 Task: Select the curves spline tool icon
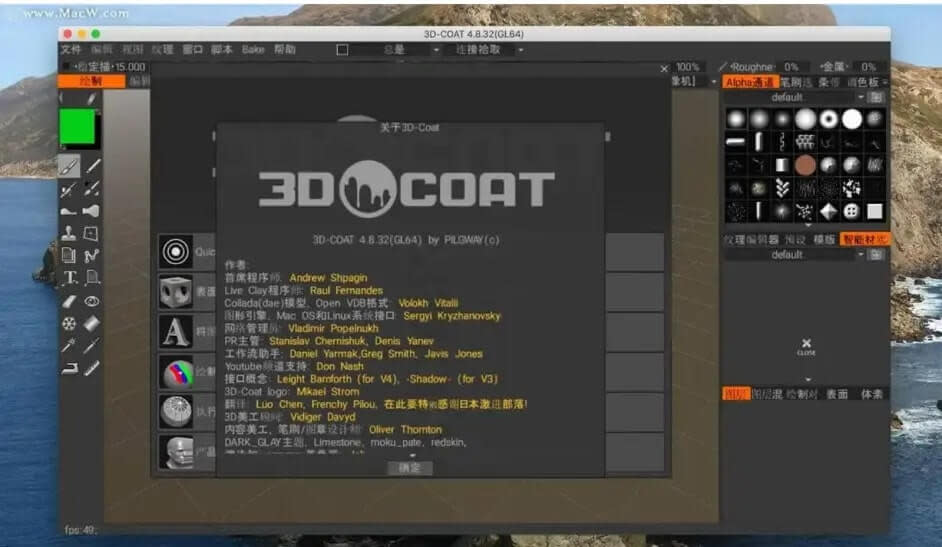pos(91,256)
